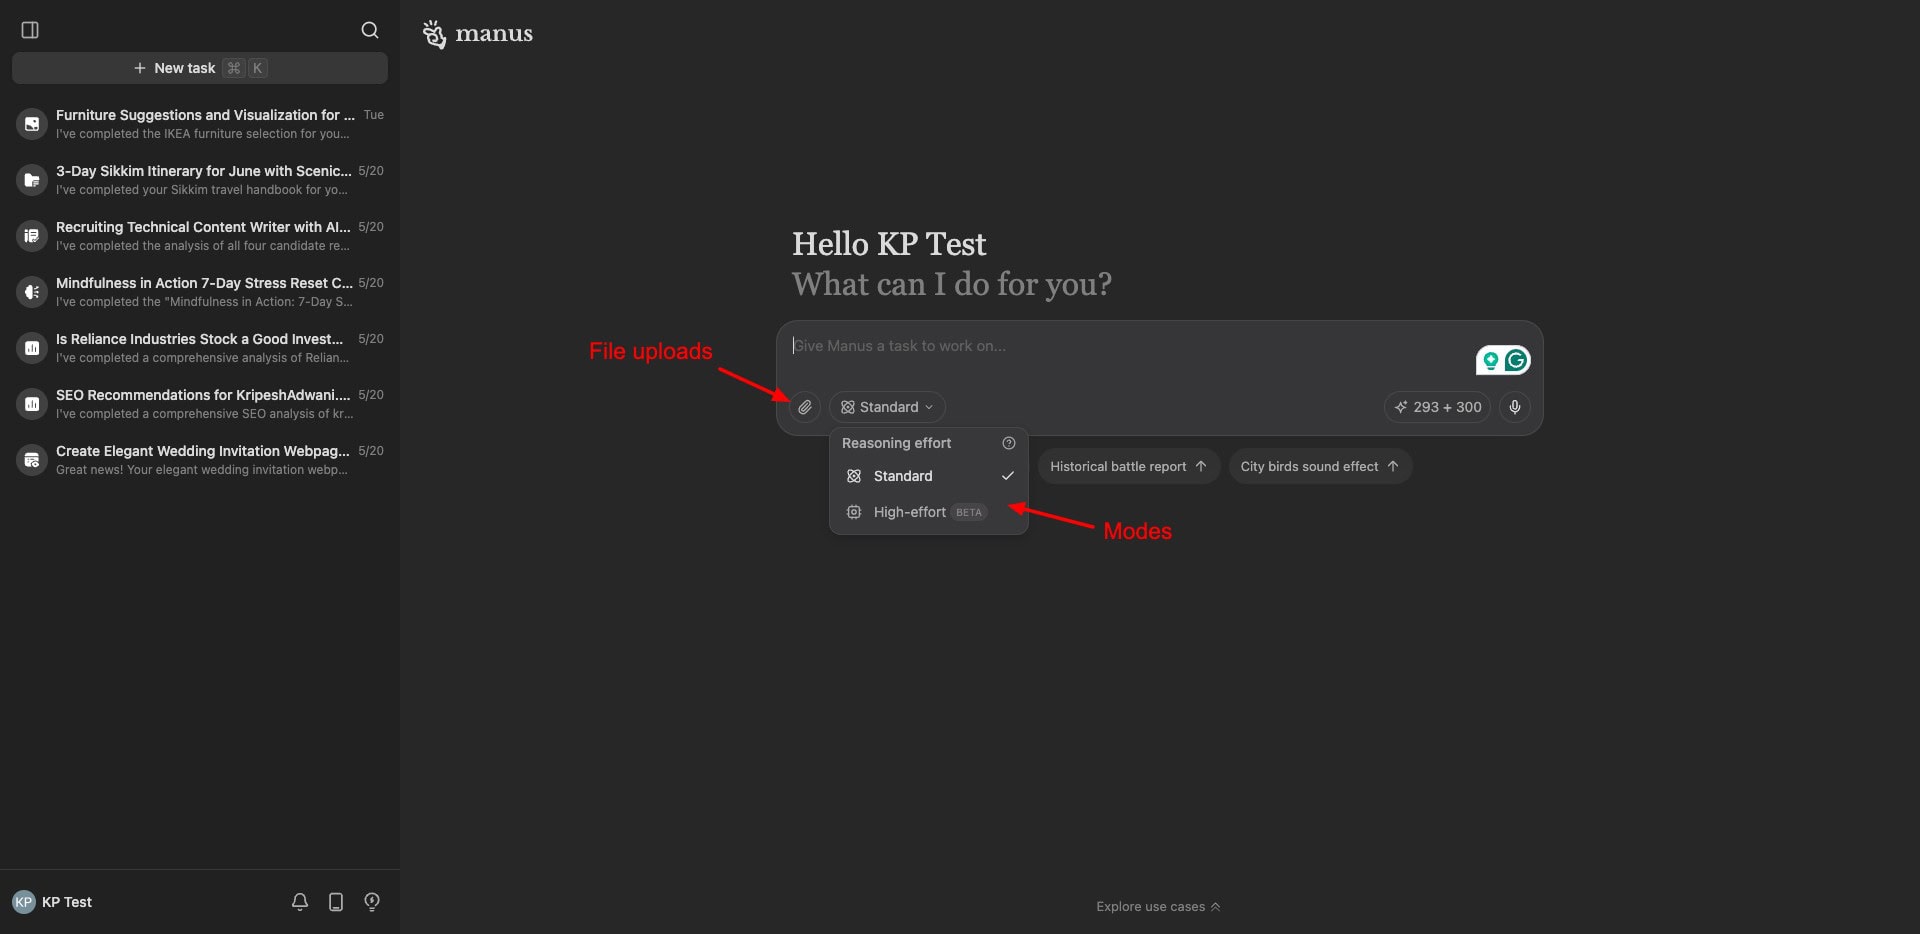Click the paperclip file upload icon
The width and height of the screenshot is (1920, 934).
click(805, 407)
